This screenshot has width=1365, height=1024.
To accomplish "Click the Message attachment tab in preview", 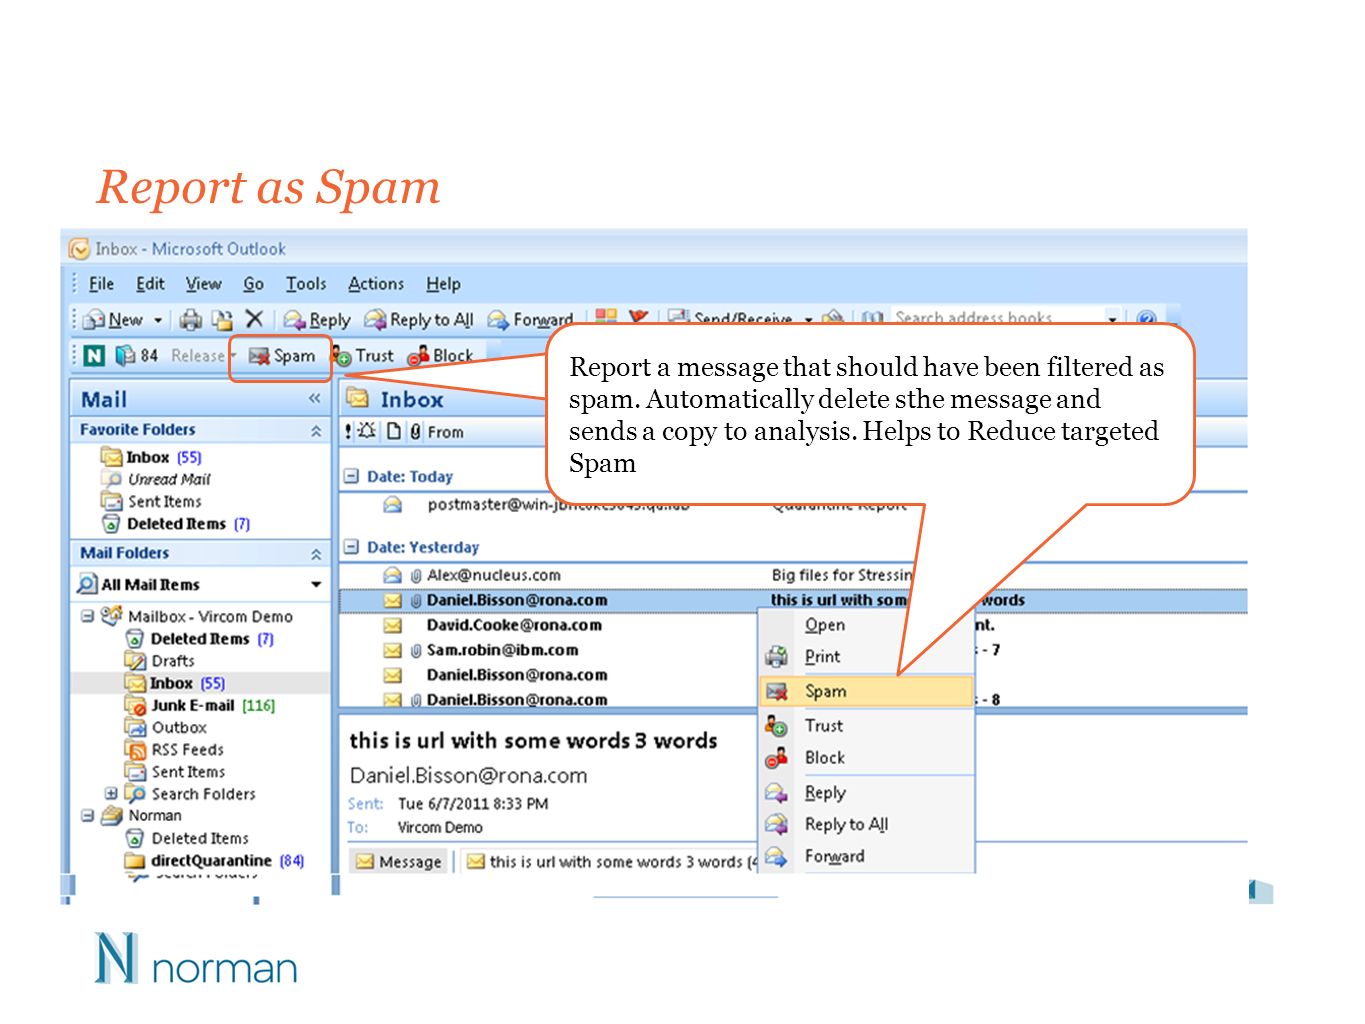I will click(x=399, y=861).
